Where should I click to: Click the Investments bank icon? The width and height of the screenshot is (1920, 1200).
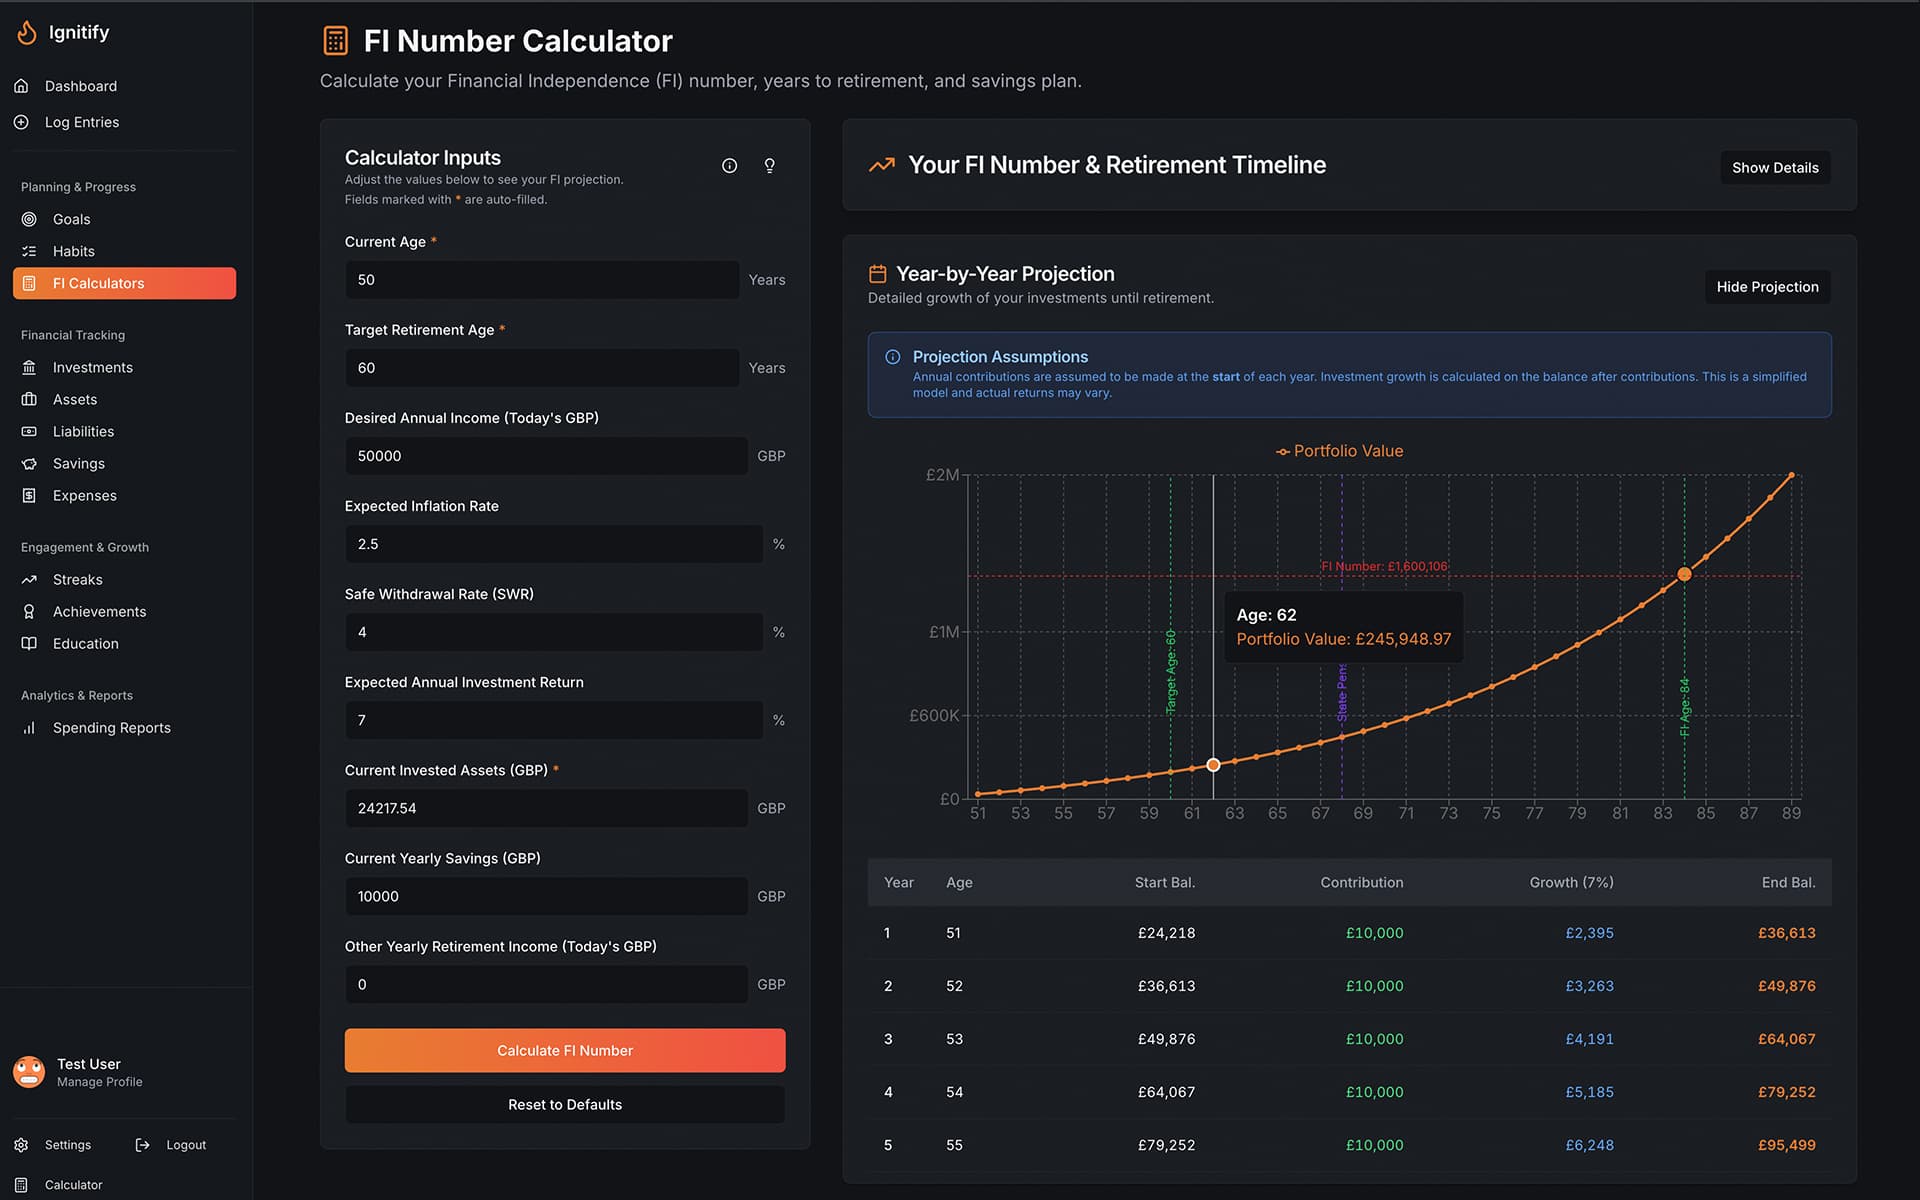click(29, 367)
